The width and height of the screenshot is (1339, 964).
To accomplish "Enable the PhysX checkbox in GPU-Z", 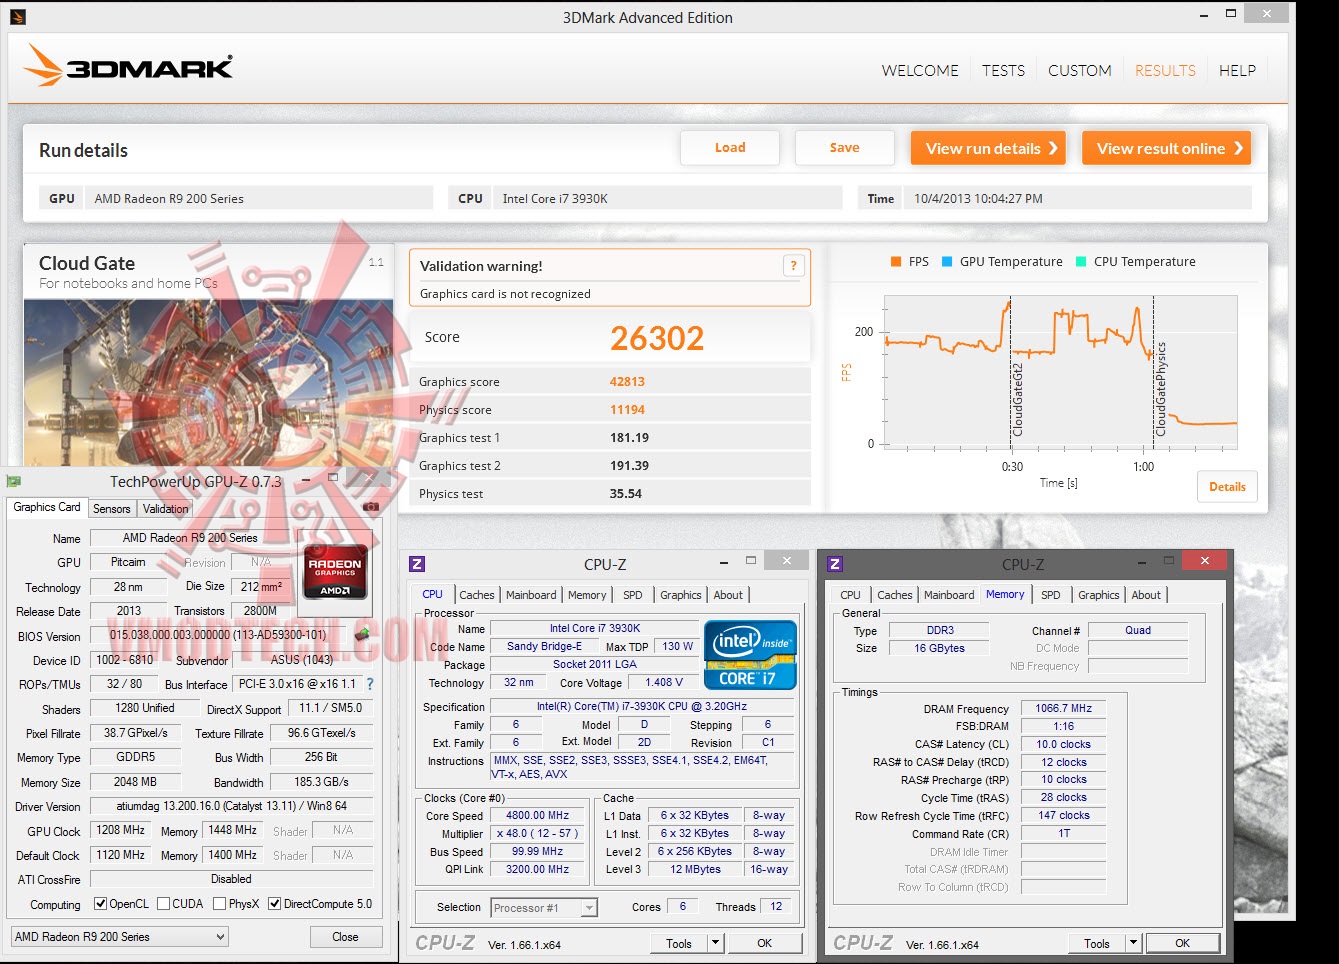I will click(x=219, y=904).
